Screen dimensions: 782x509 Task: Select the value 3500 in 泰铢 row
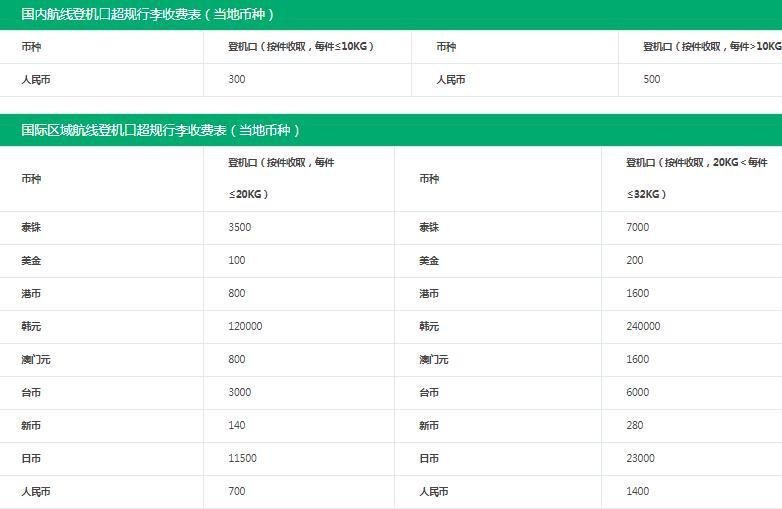(240, 227)
